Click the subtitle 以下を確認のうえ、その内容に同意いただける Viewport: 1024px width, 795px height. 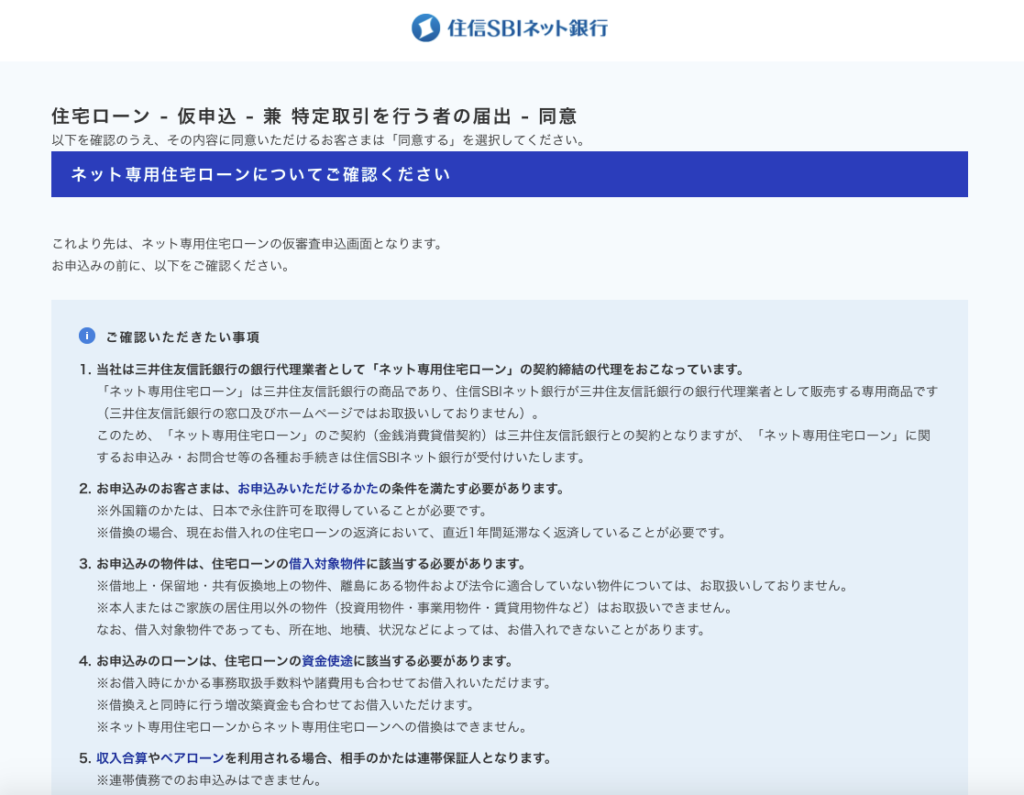(319, 140)
